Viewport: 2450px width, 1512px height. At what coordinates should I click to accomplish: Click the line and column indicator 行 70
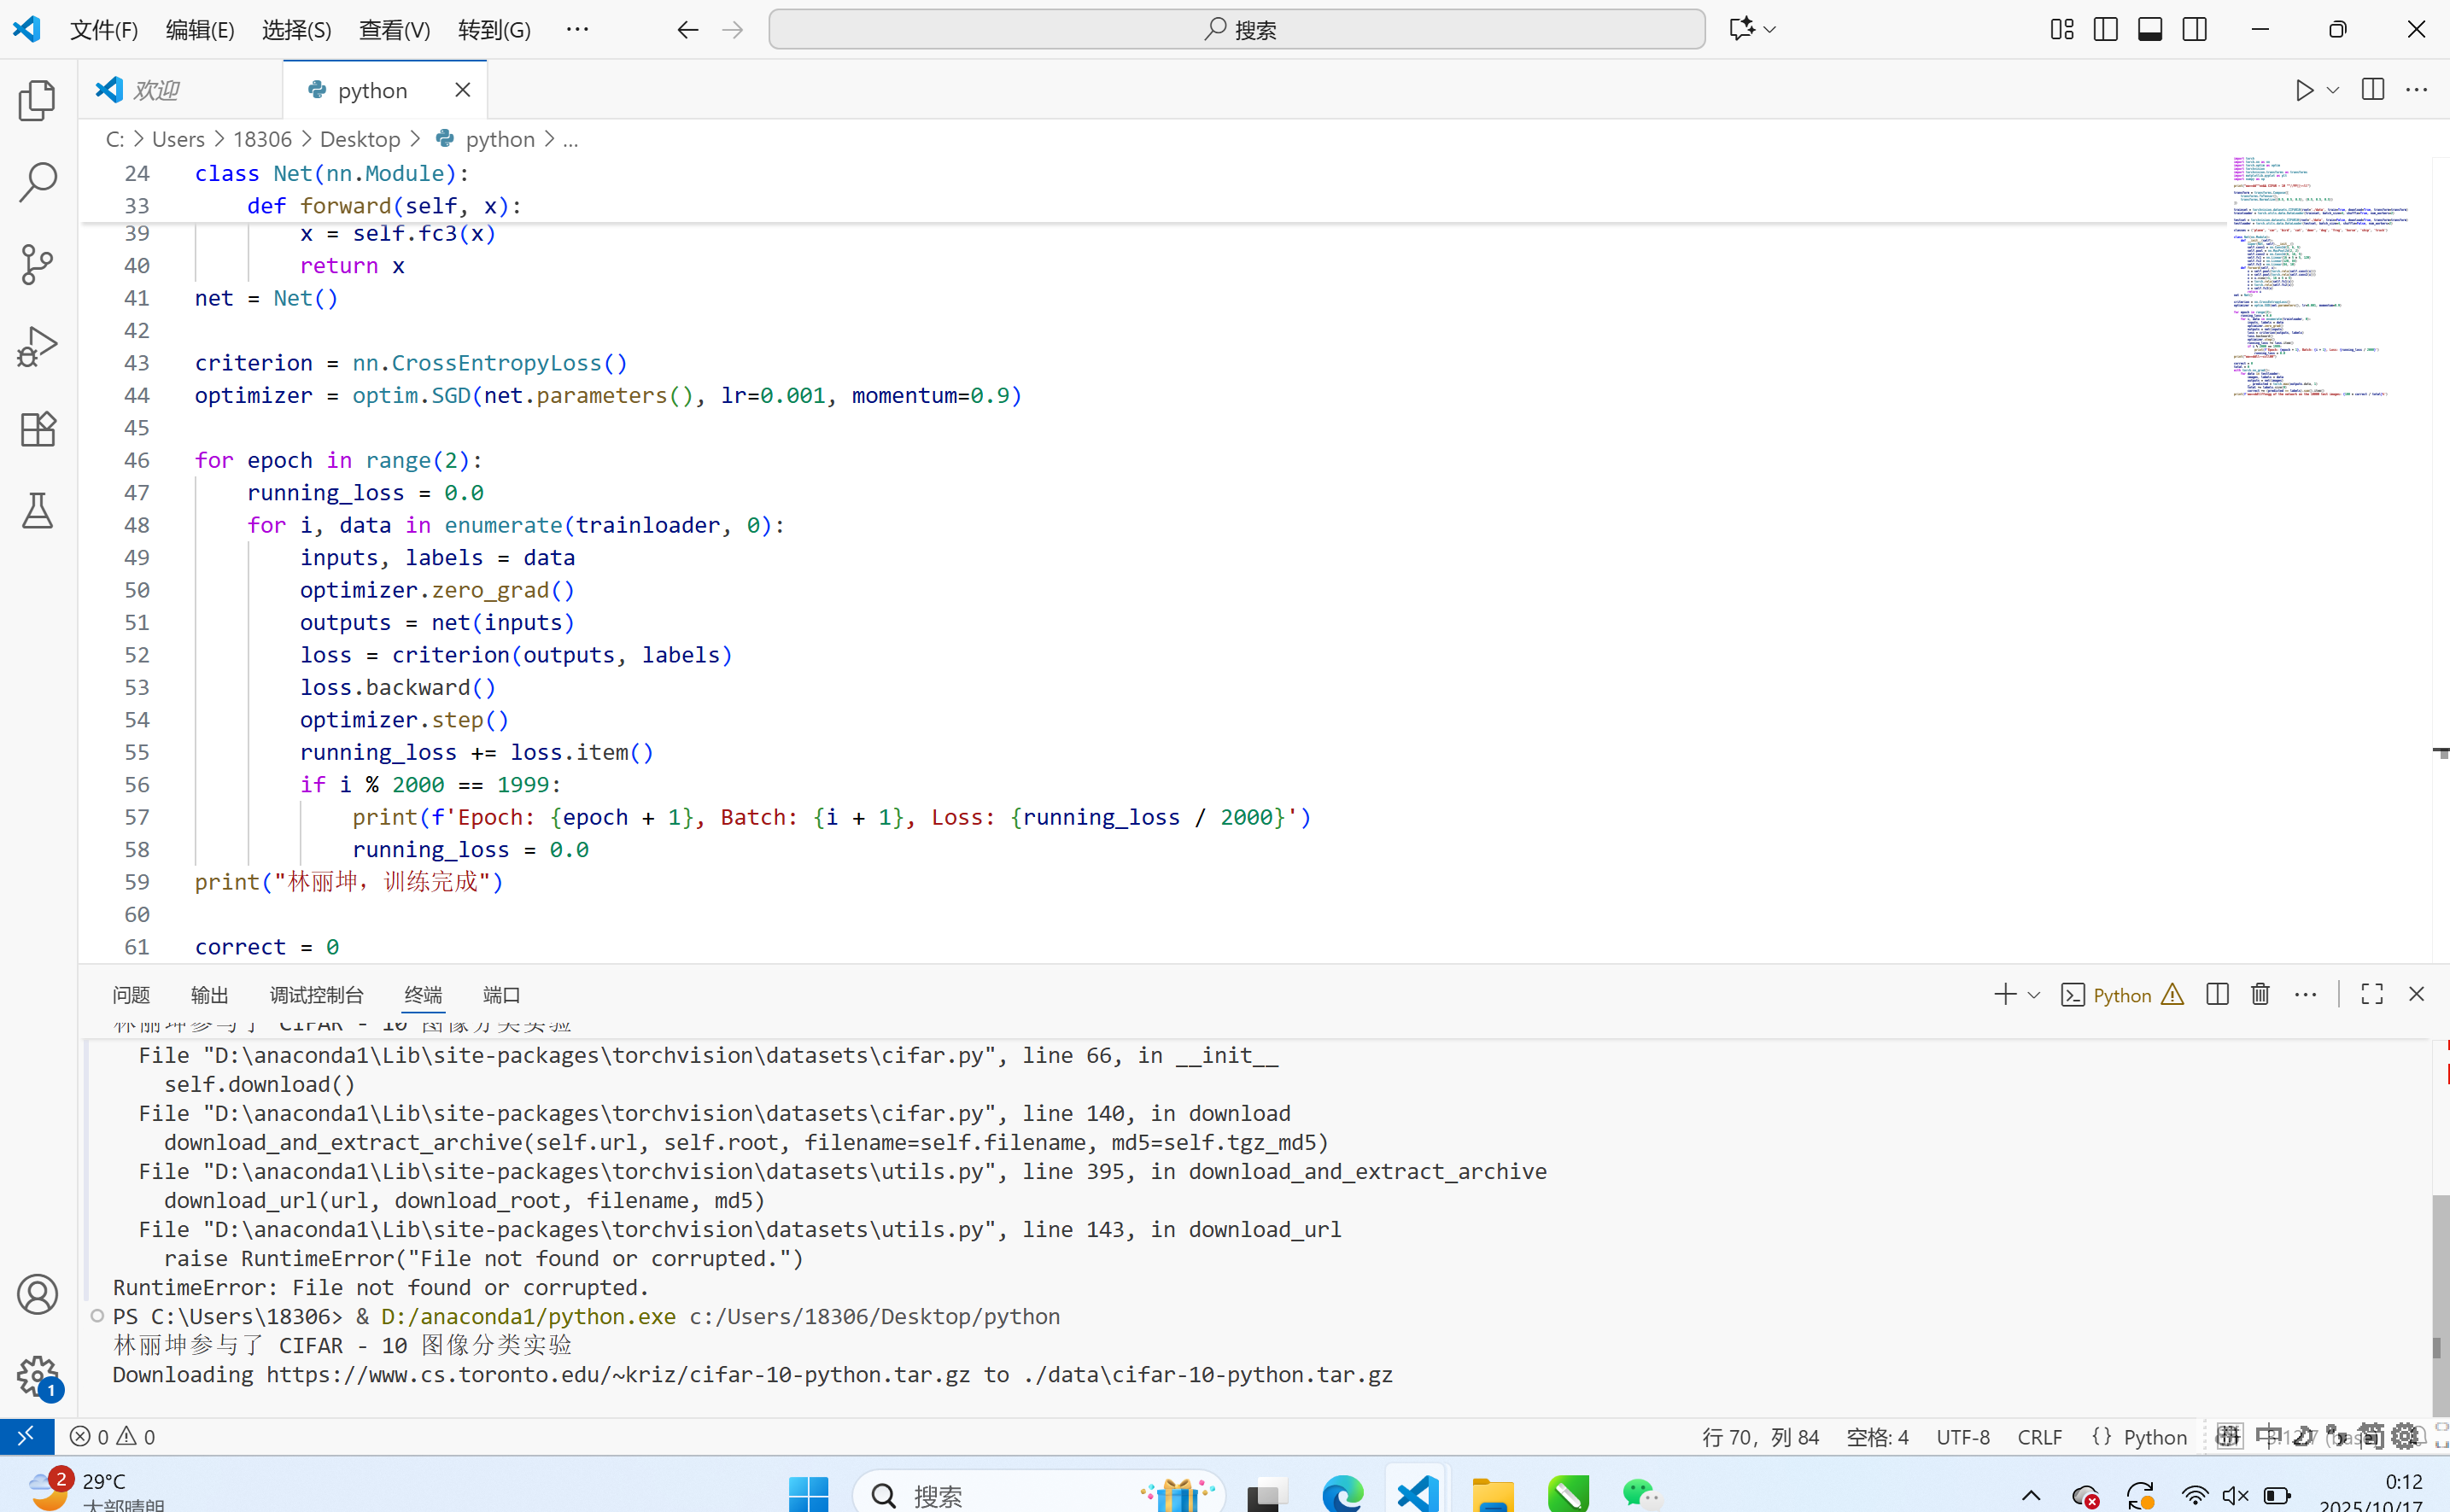click(1760, 1437)
